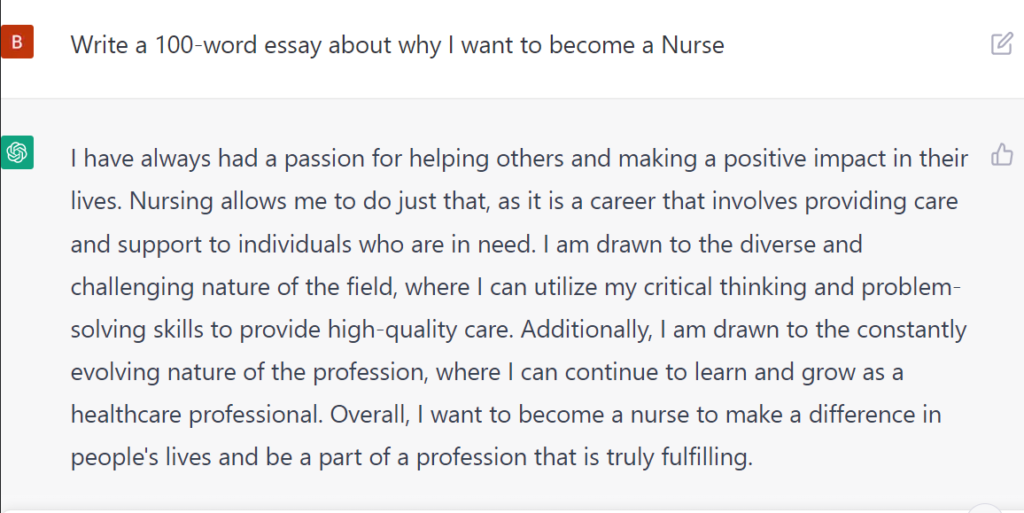Click the thumbs up feedback icon
This screenshot has height=513, width=1024.
click(1002, 155)
